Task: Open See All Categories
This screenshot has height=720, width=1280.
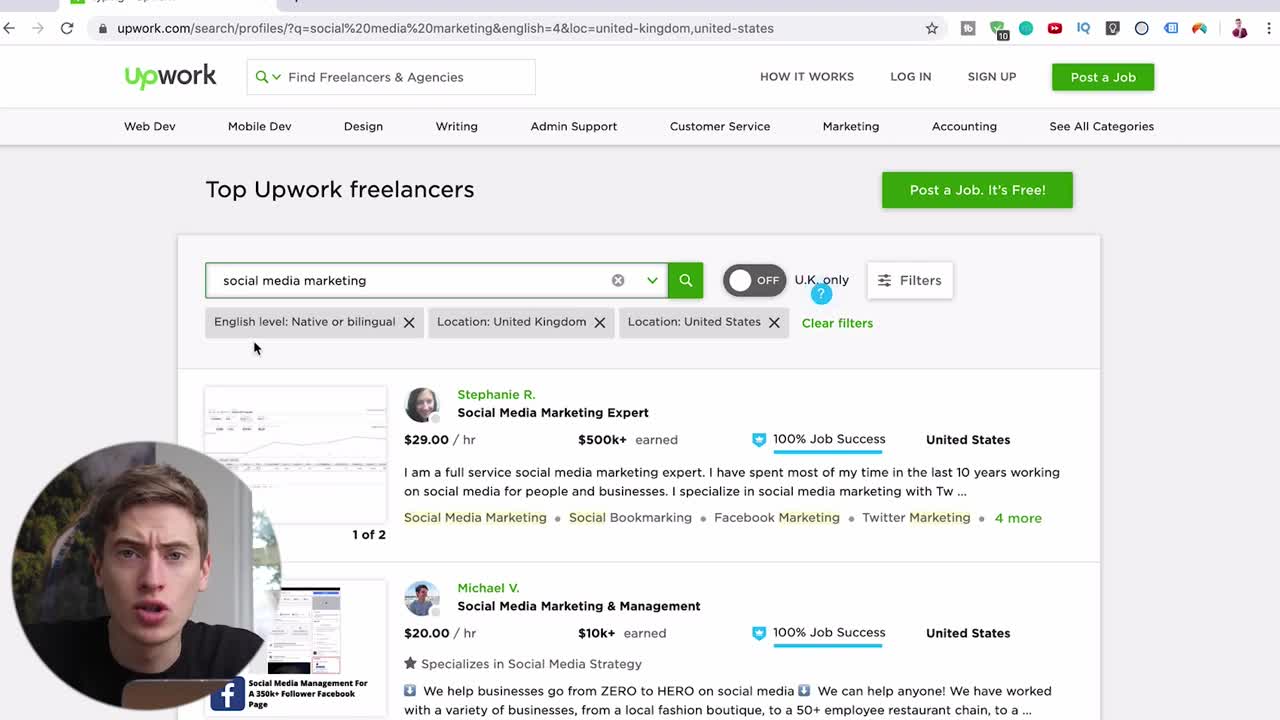Action: click(x=1102, y=126)
